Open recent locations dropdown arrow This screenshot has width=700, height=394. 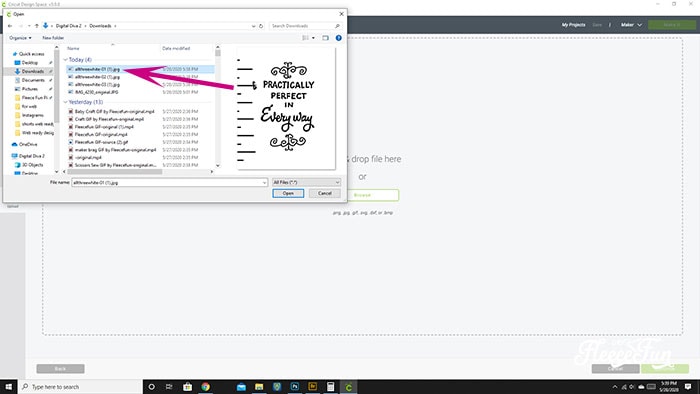pyautogui.click(x=29, y=26)
